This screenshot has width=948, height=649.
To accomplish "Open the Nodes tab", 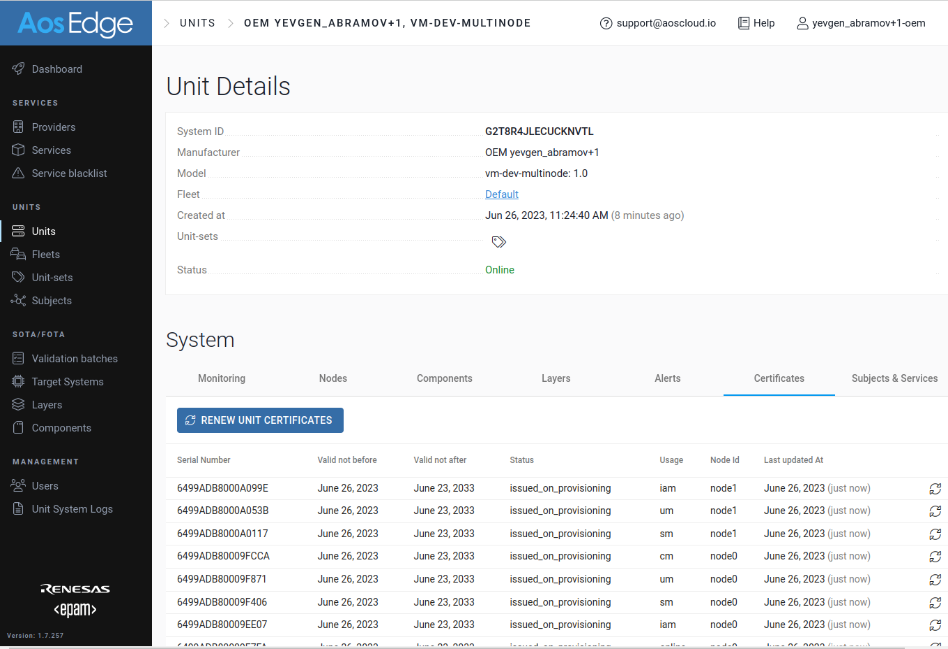I will tap(333, 378).
